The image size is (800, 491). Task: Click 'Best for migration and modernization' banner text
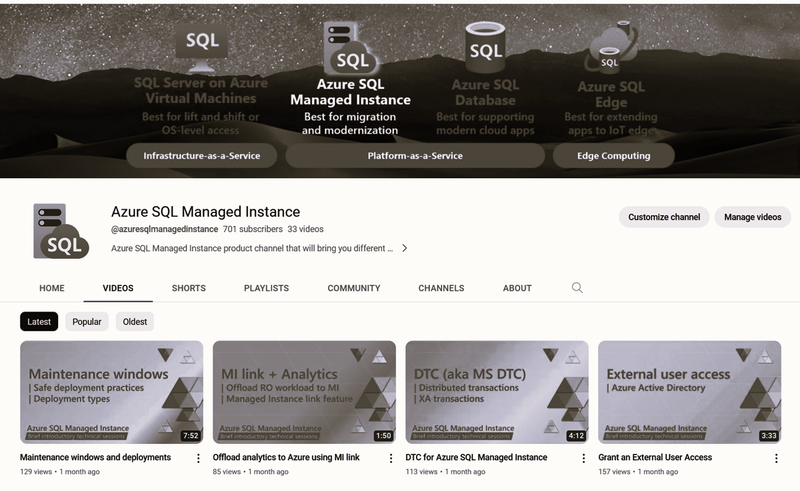[x=350, y=124]
